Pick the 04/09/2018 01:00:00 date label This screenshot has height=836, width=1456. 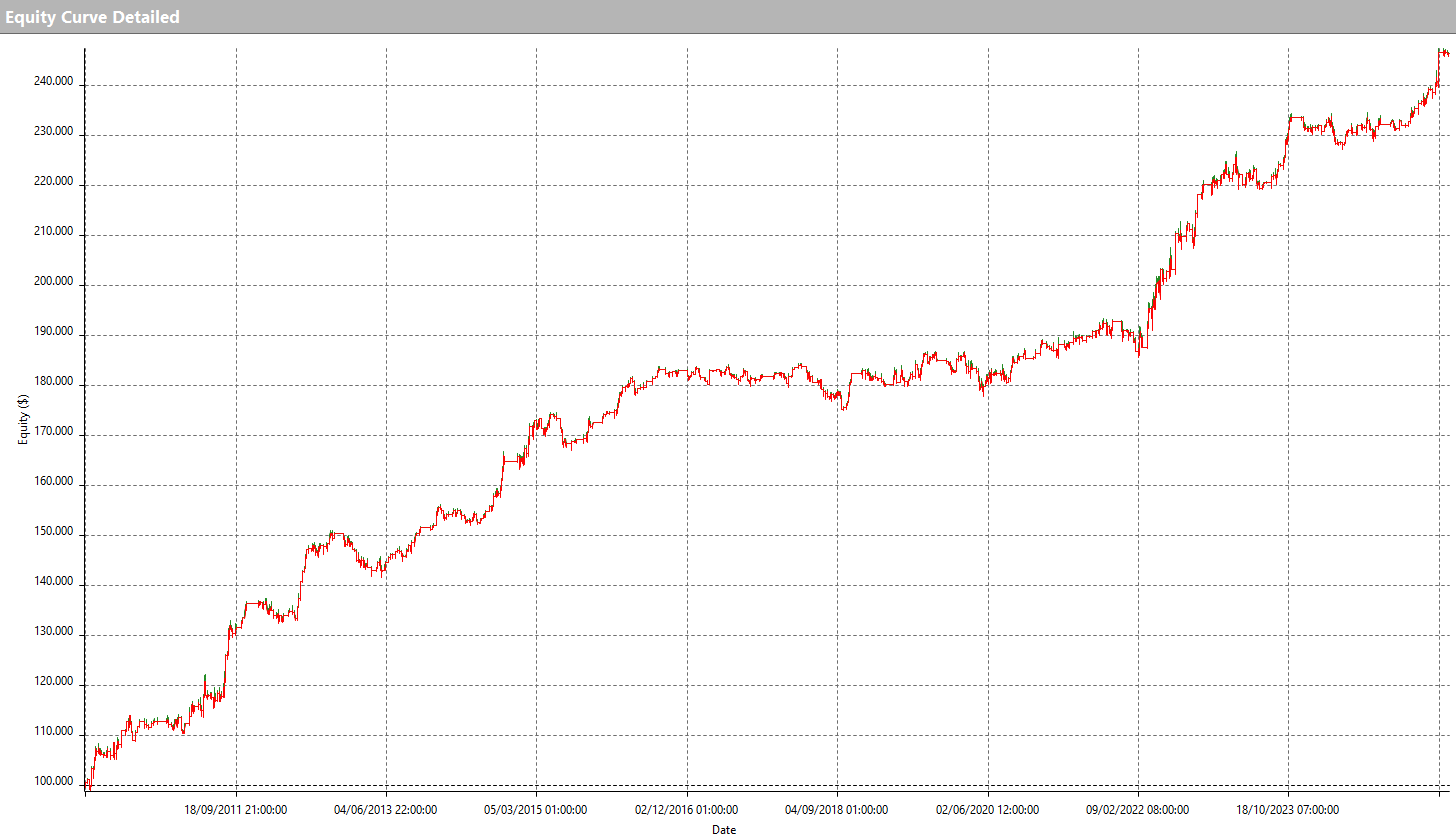pos(837,810)
